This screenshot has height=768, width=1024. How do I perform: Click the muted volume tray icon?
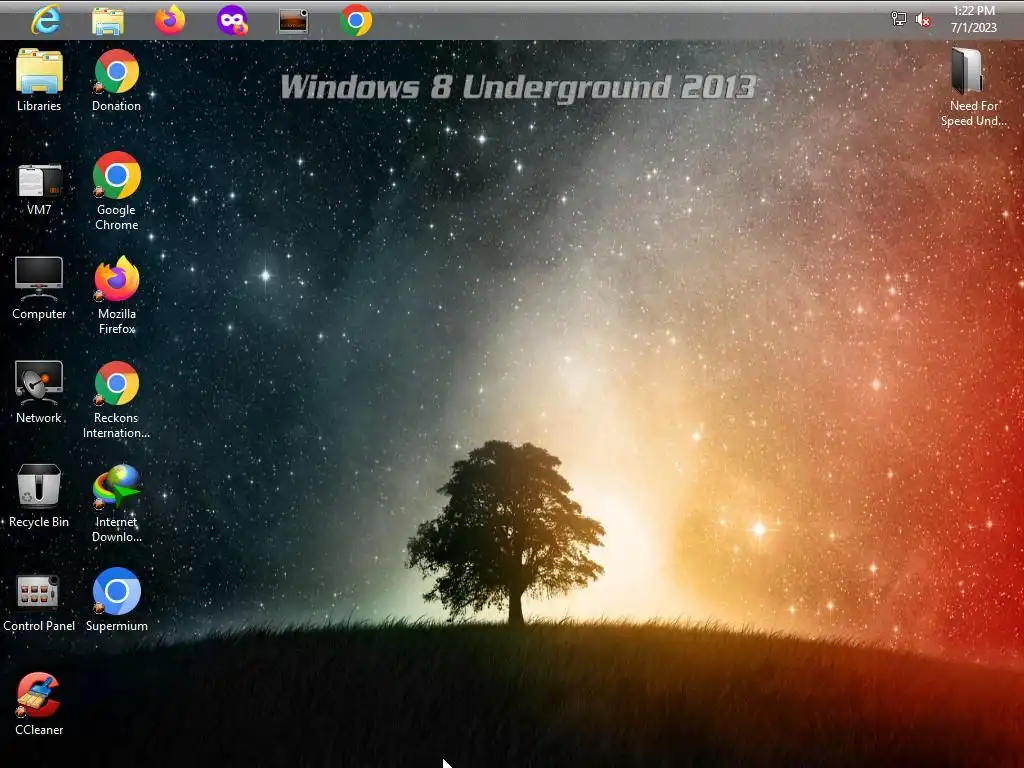click(x=923, y=20)
